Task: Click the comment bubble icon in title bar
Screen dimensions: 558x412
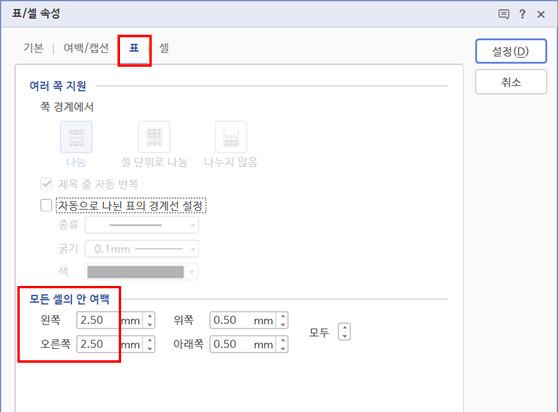Action: 504,14
